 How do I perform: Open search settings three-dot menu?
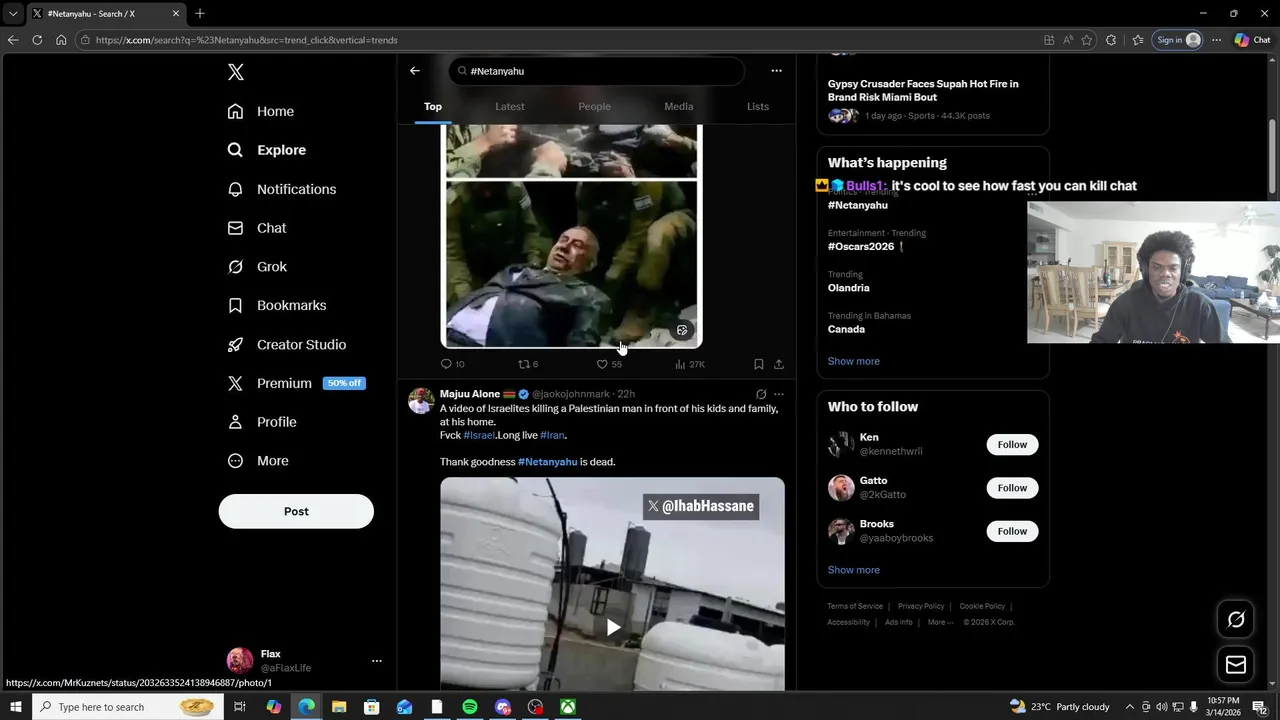(x=776, y=71)
